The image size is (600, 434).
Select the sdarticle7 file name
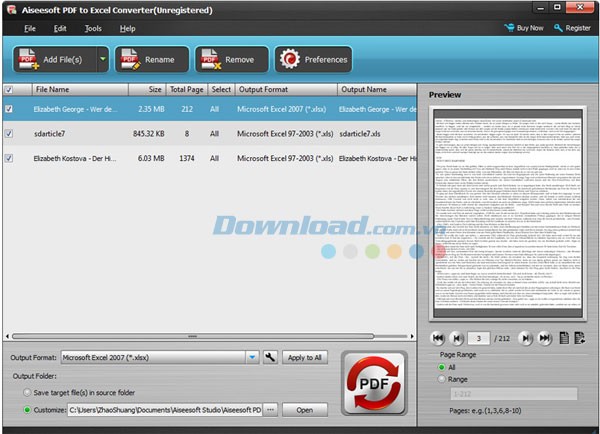[x=49, y=134]
